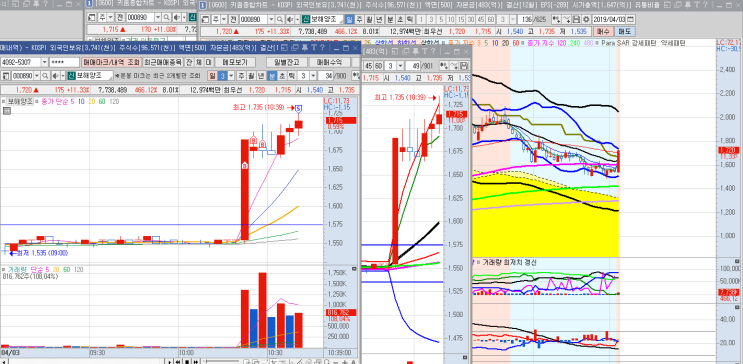Screen dimensions: 743x364
Task: Click the 매매마크/내역 조회 button
Action: (x=111, y=63)
